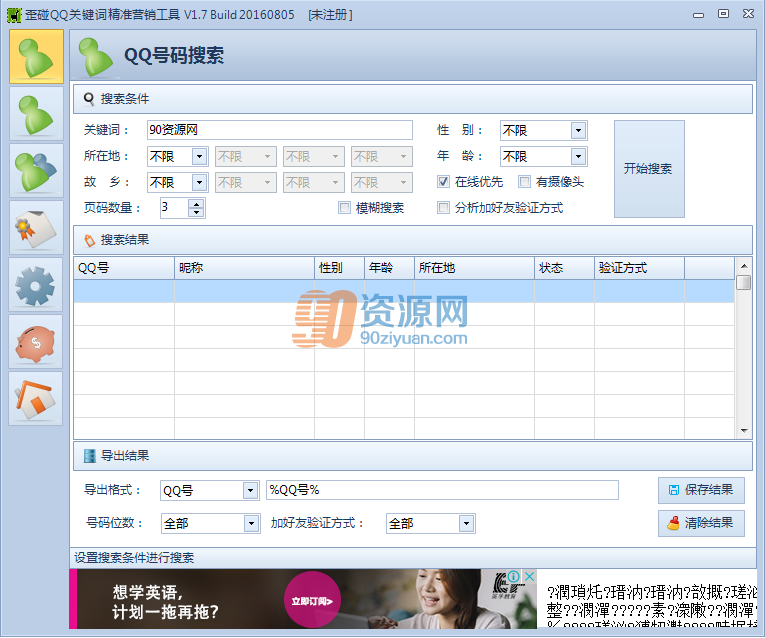765x638 pixels.
Task: Sort by the 状态 column header
Action: coord(564,268)
